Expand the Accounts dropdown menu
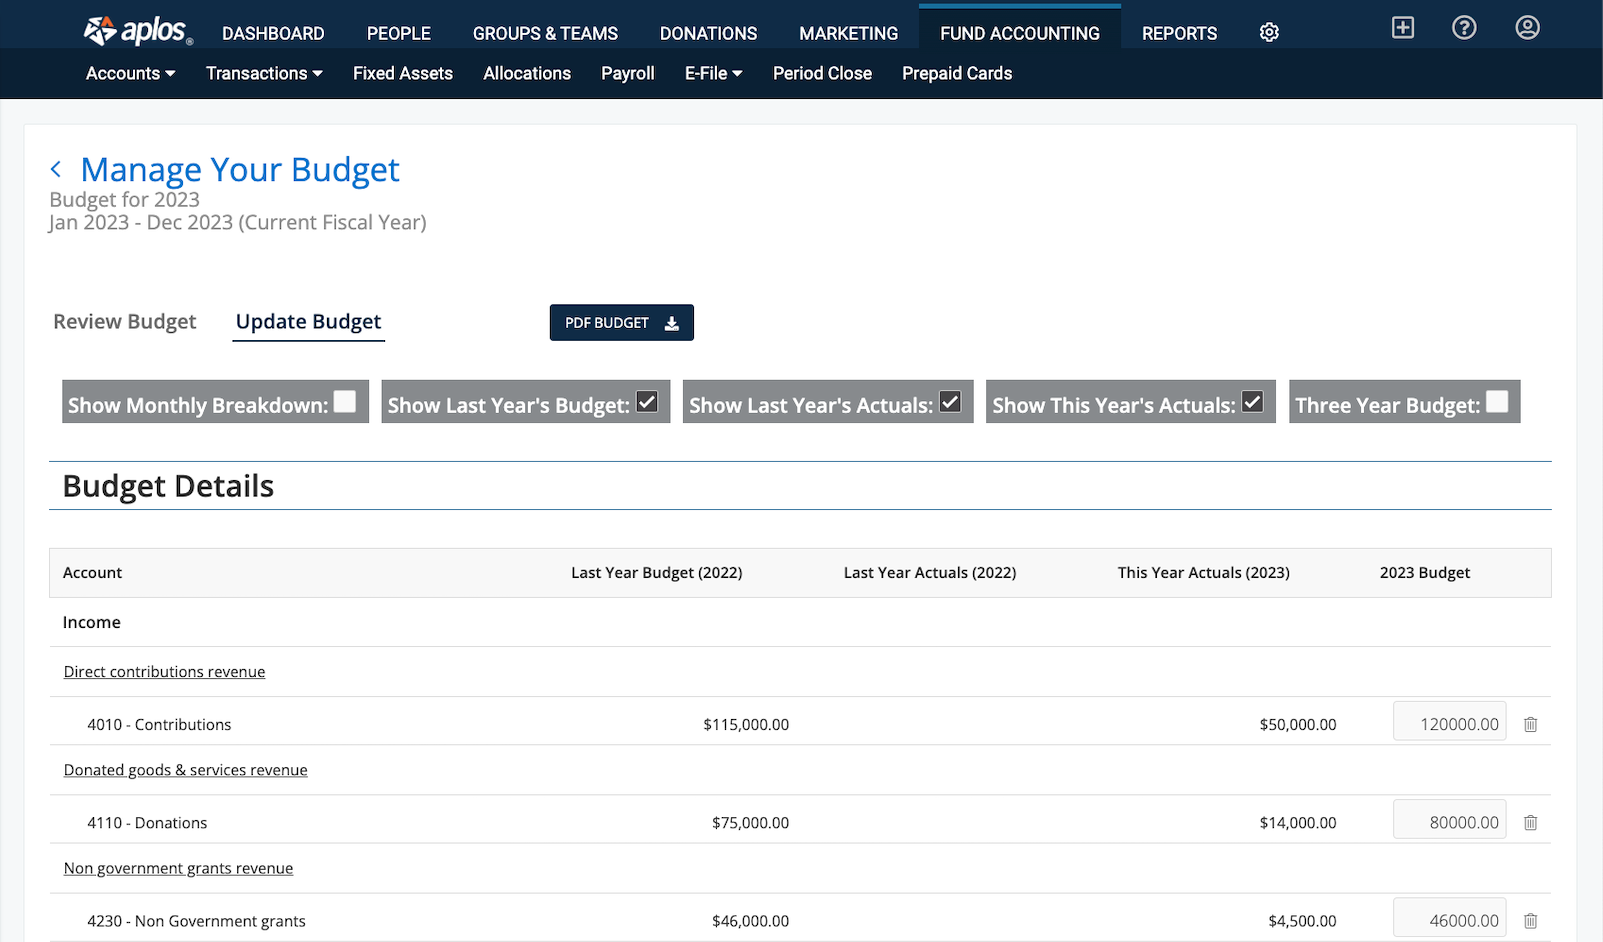The height and width of the screenshot is (942, 1603). pos(130,73)
